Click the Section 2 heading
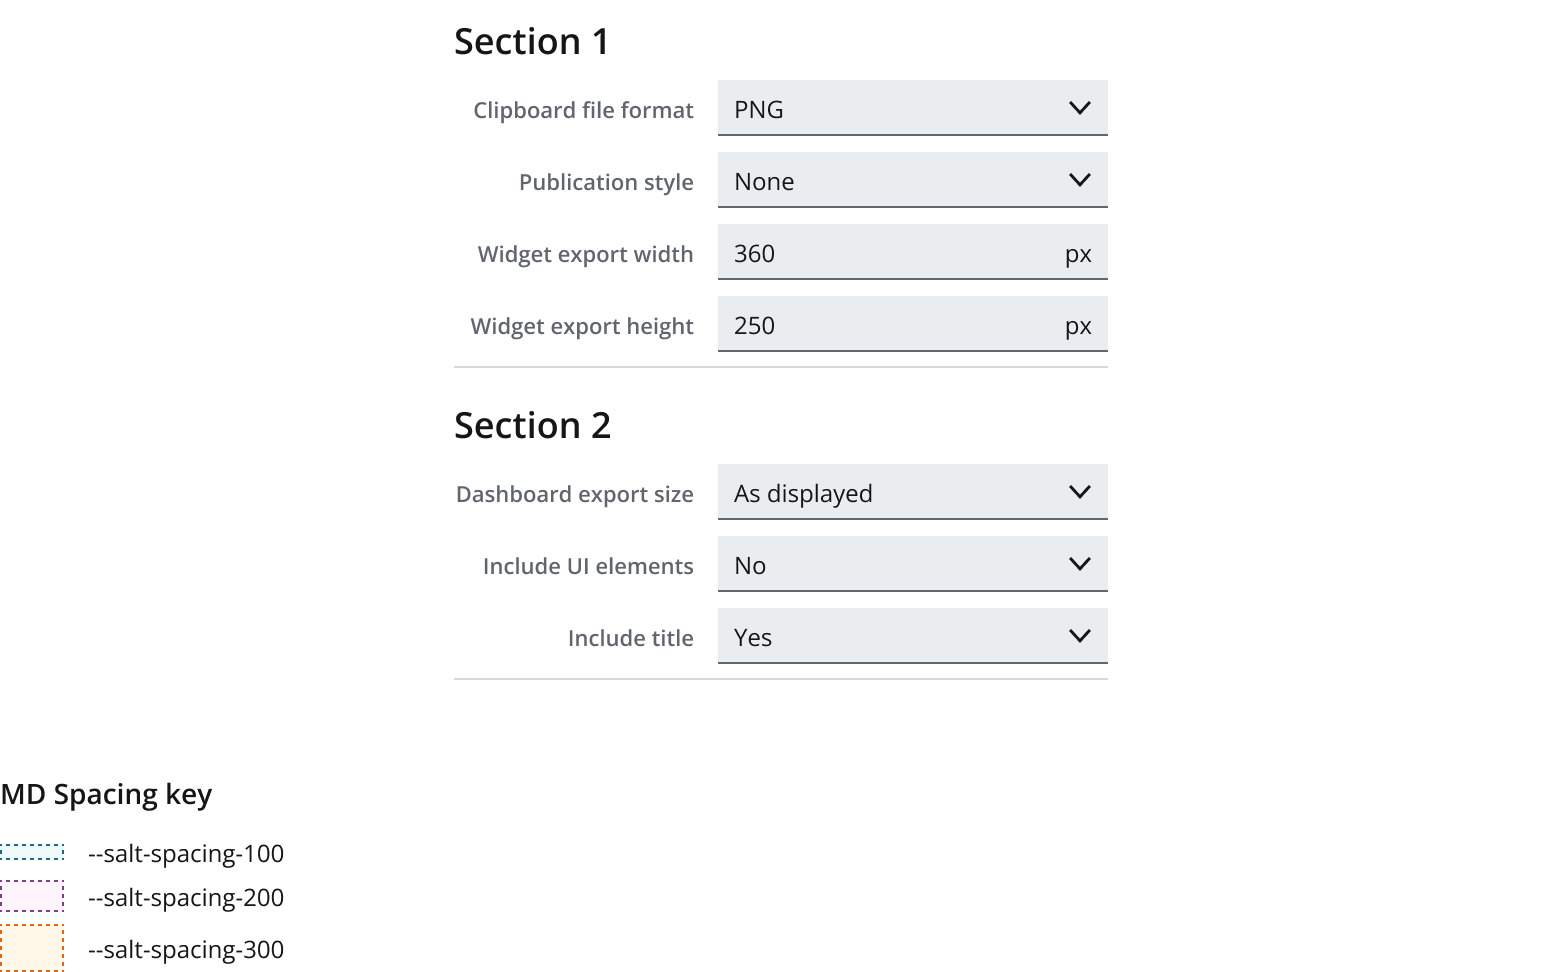This screenshot has width=1560, height=972. click(x=532, y=426)
